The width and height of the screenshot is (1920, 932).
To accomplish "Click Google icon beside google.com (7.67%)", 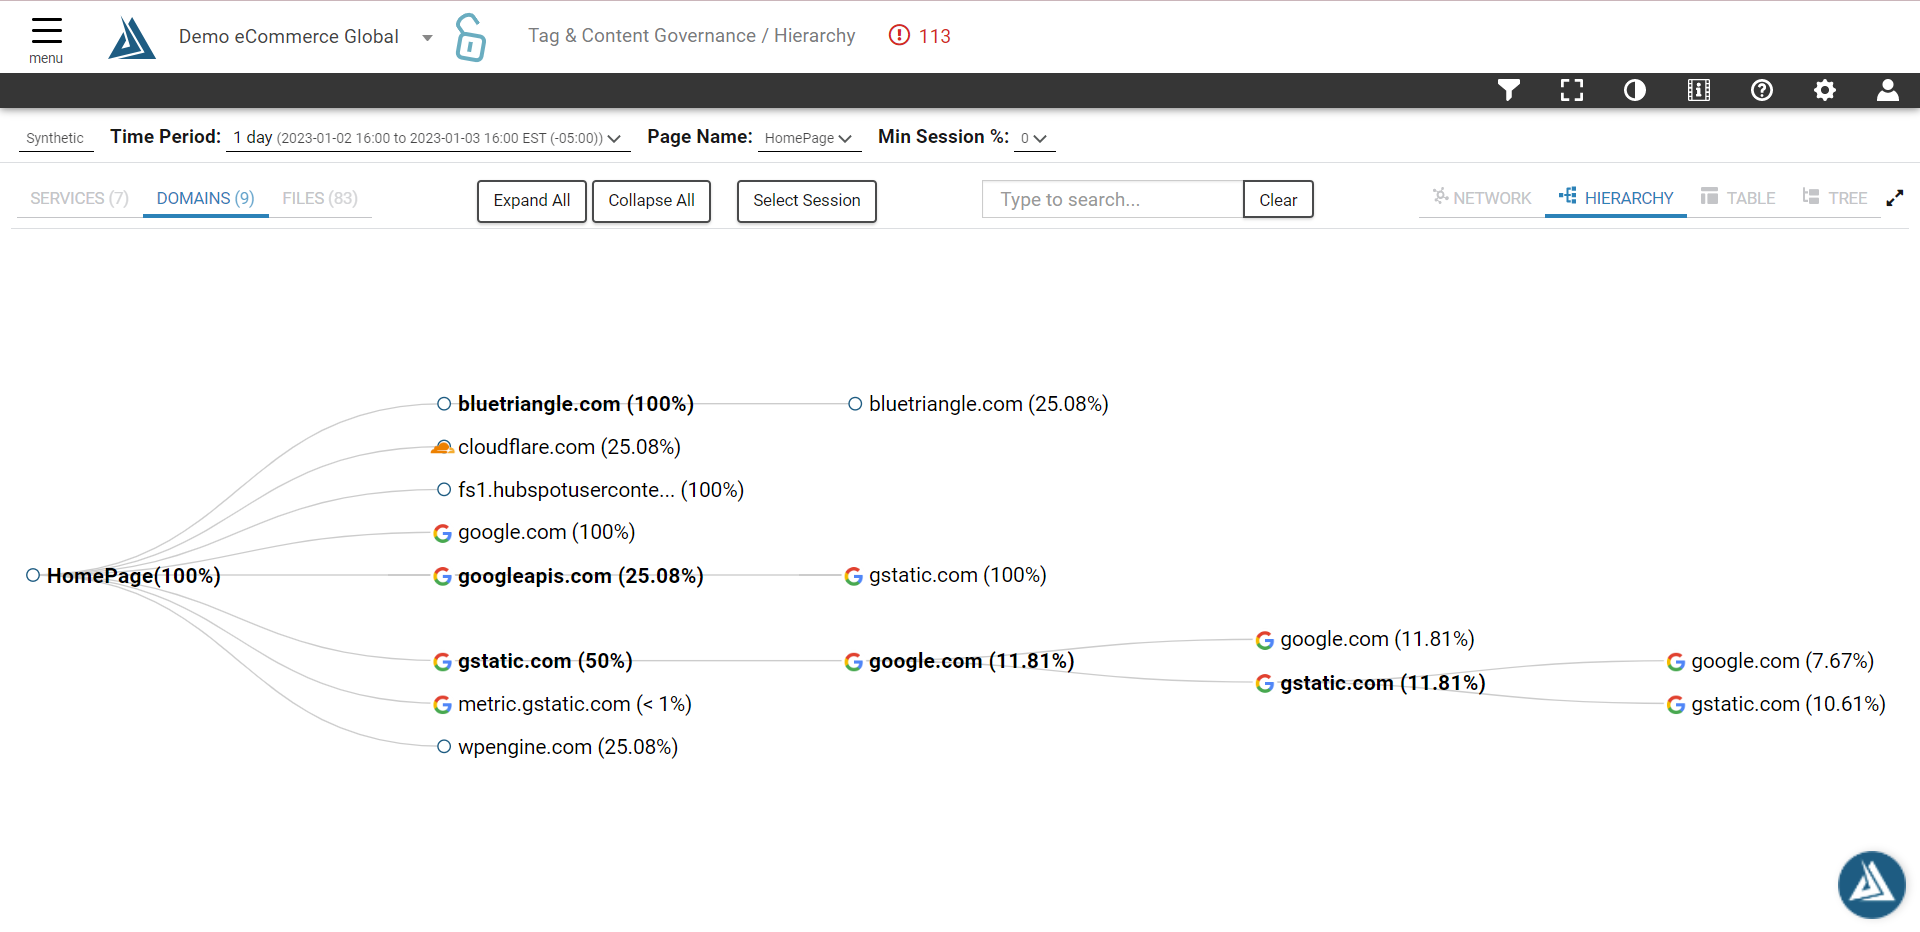I will pyautogui.click(x=1676, y=661).
